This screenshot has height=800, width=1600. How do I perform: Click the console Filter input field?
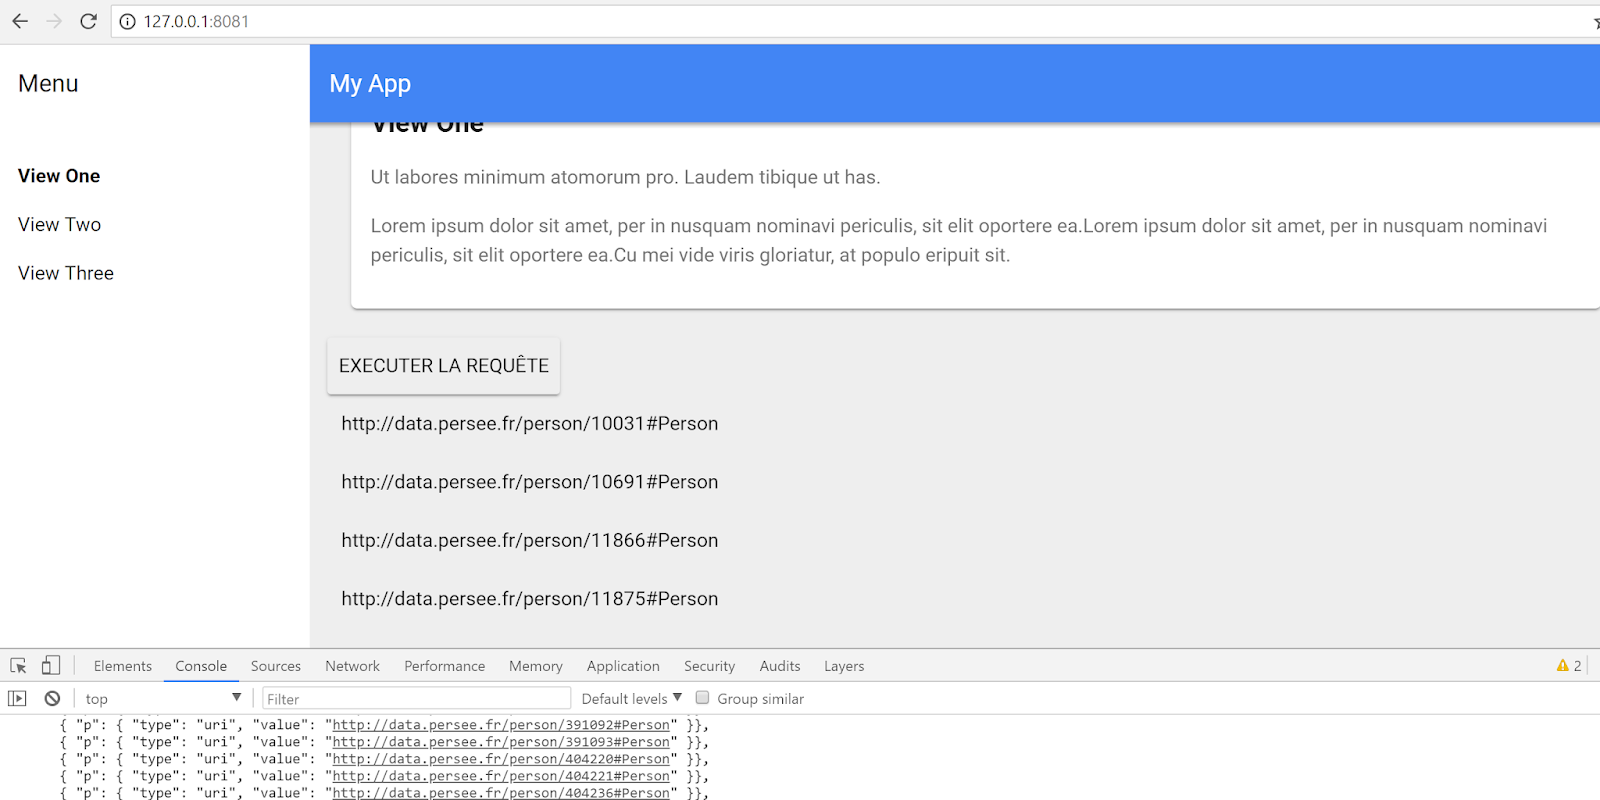coord(416,699)
